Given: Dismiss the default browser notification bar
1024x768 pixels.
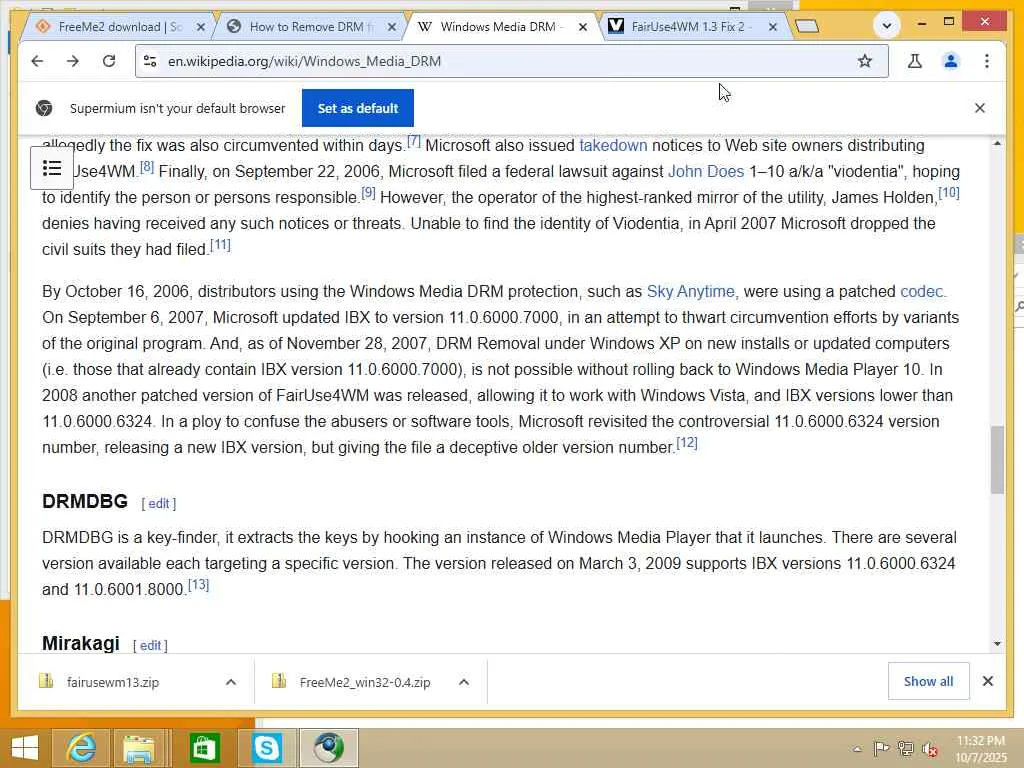Looking at the screenshot, I should click(980, 108).
